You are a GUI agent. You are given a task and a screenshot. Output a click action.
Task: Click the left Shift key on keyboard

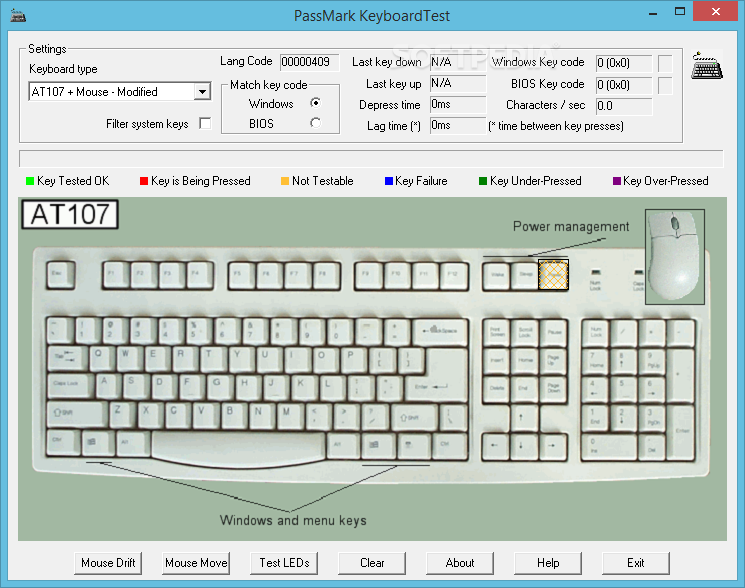77,414
